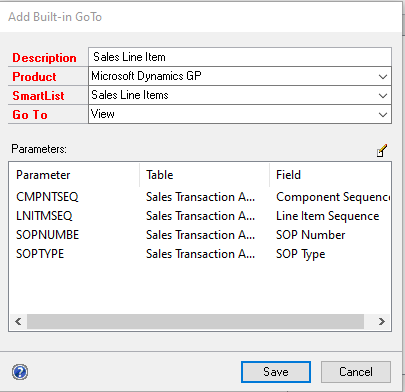Open the SmartList dropdown arrow
The image size is (405, 392).
(383, 96)
